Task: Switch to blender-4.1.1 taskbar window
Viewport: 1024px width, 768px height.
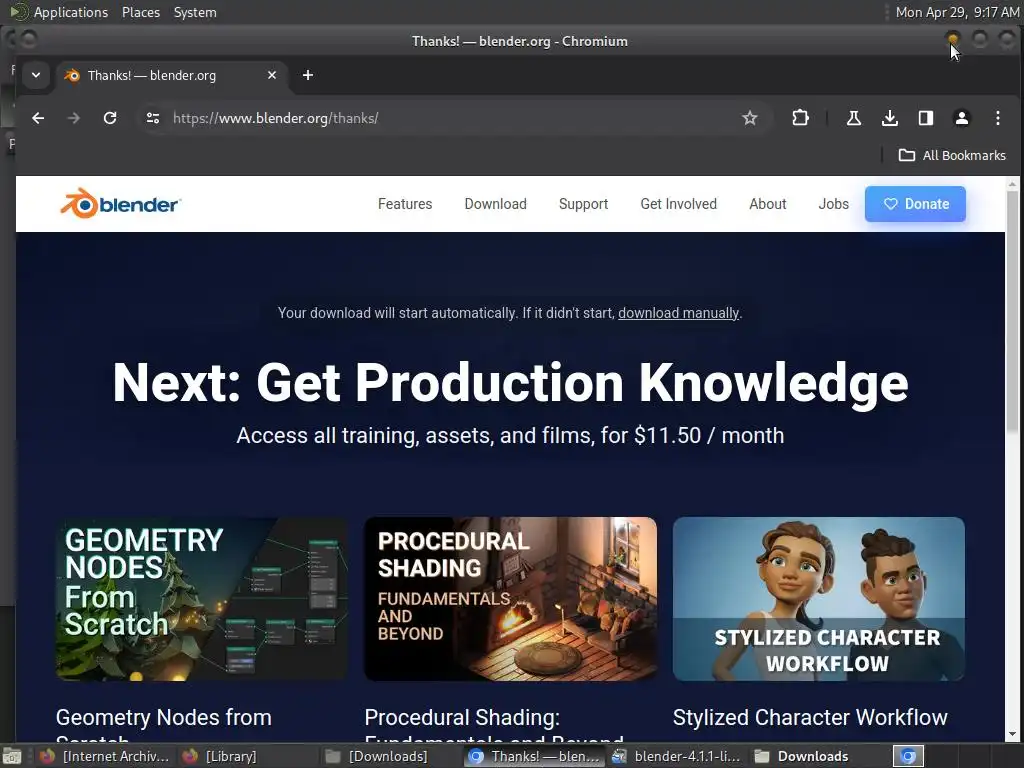Action: 676,756
